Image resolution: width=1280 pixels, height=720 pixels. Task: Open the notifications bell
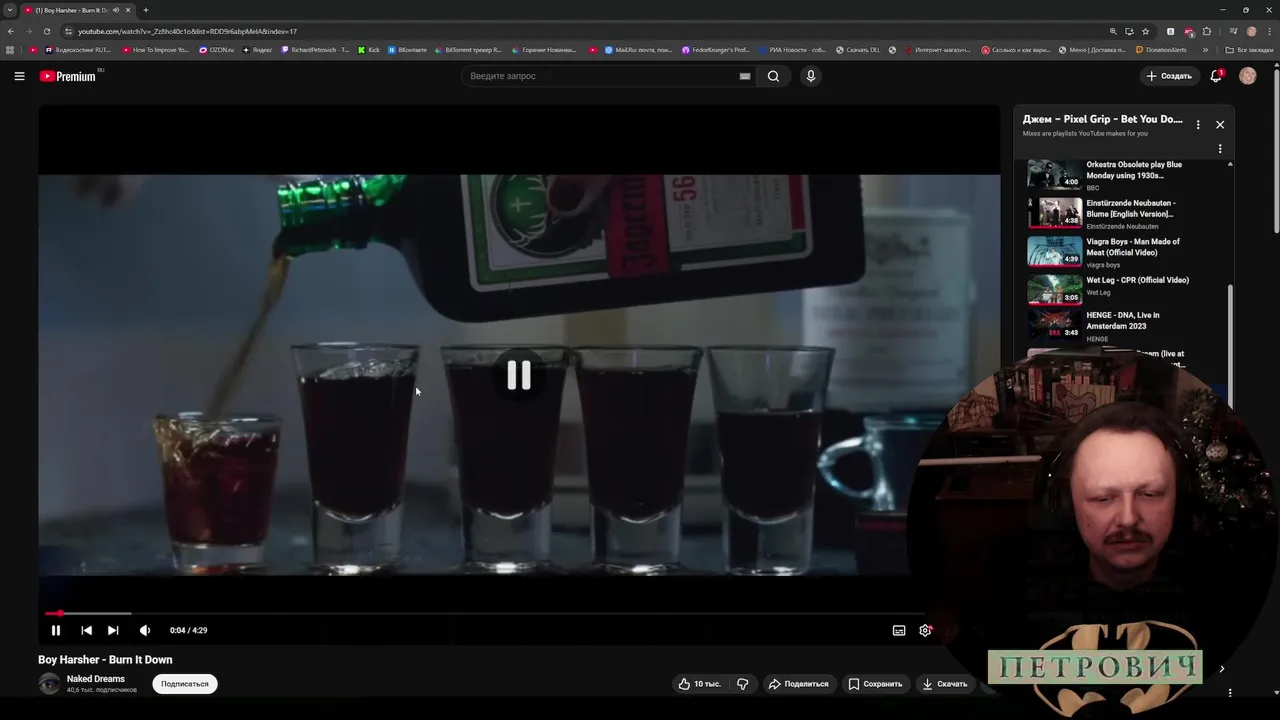[1216, 76]
